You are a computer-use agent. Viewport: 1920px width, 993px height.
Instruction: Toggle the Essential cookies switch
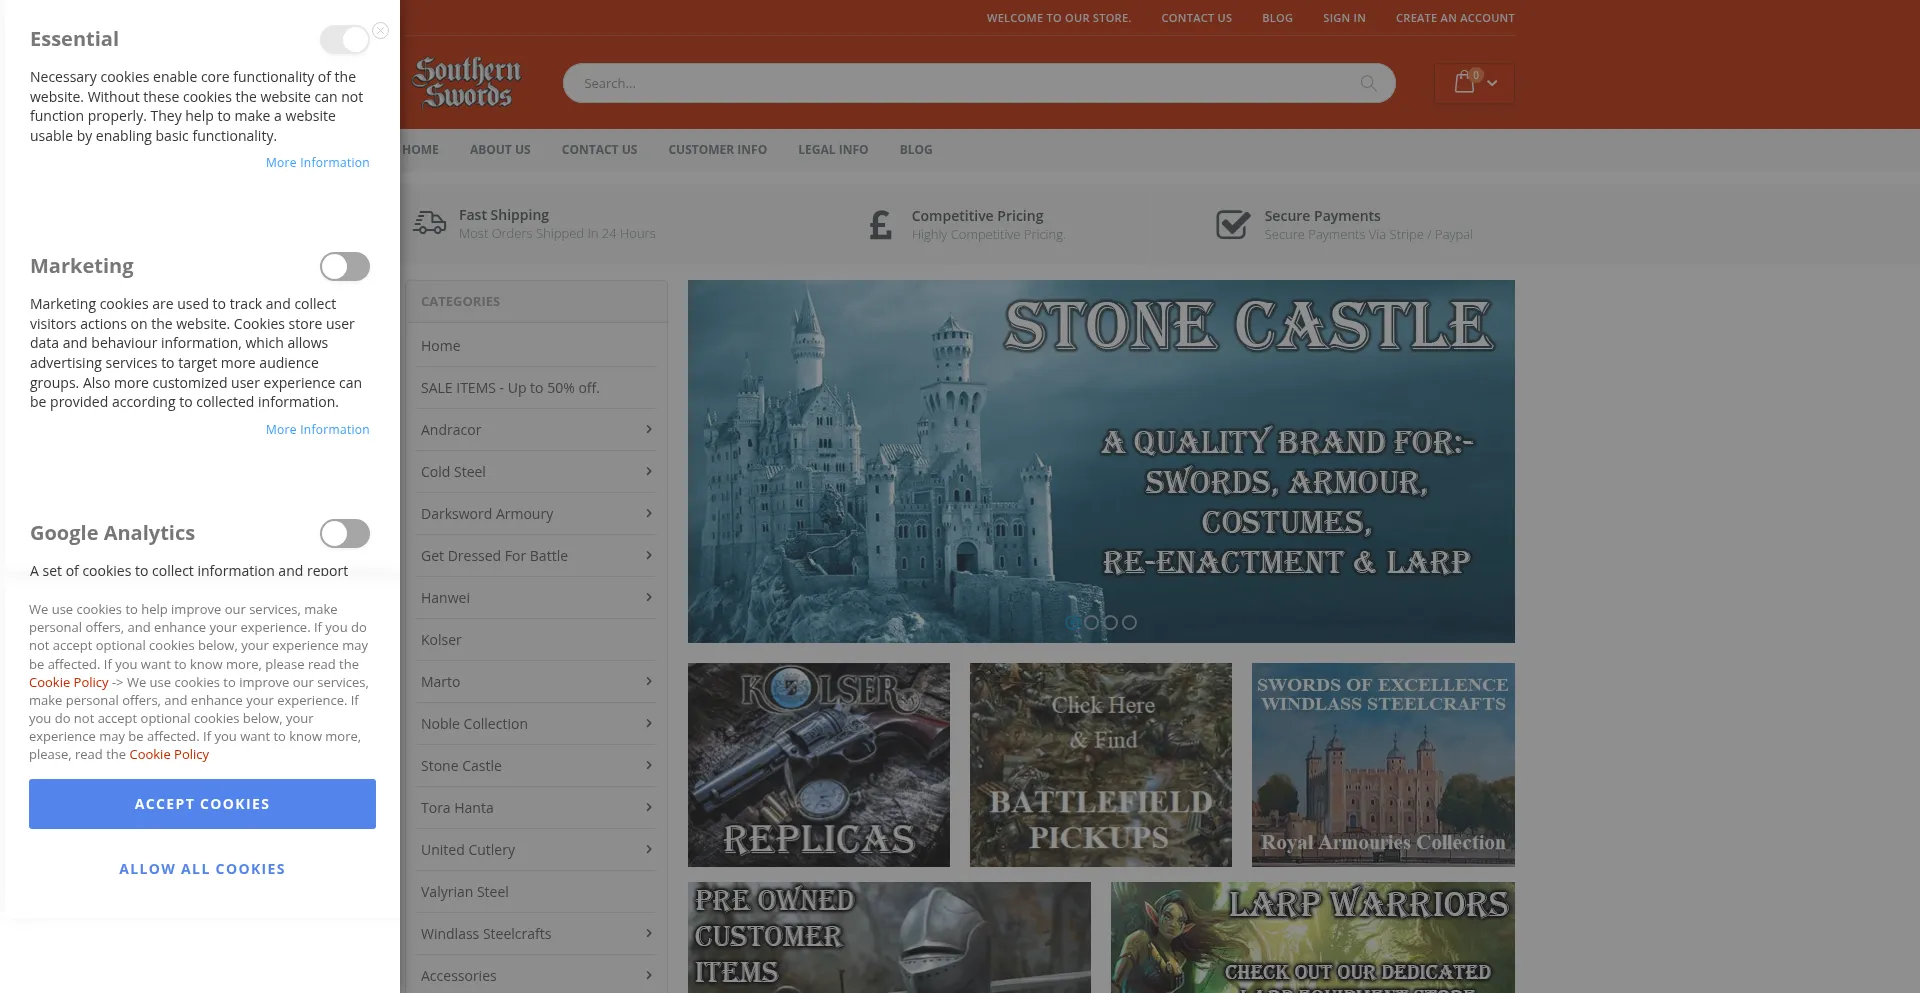tap(345, 40)
